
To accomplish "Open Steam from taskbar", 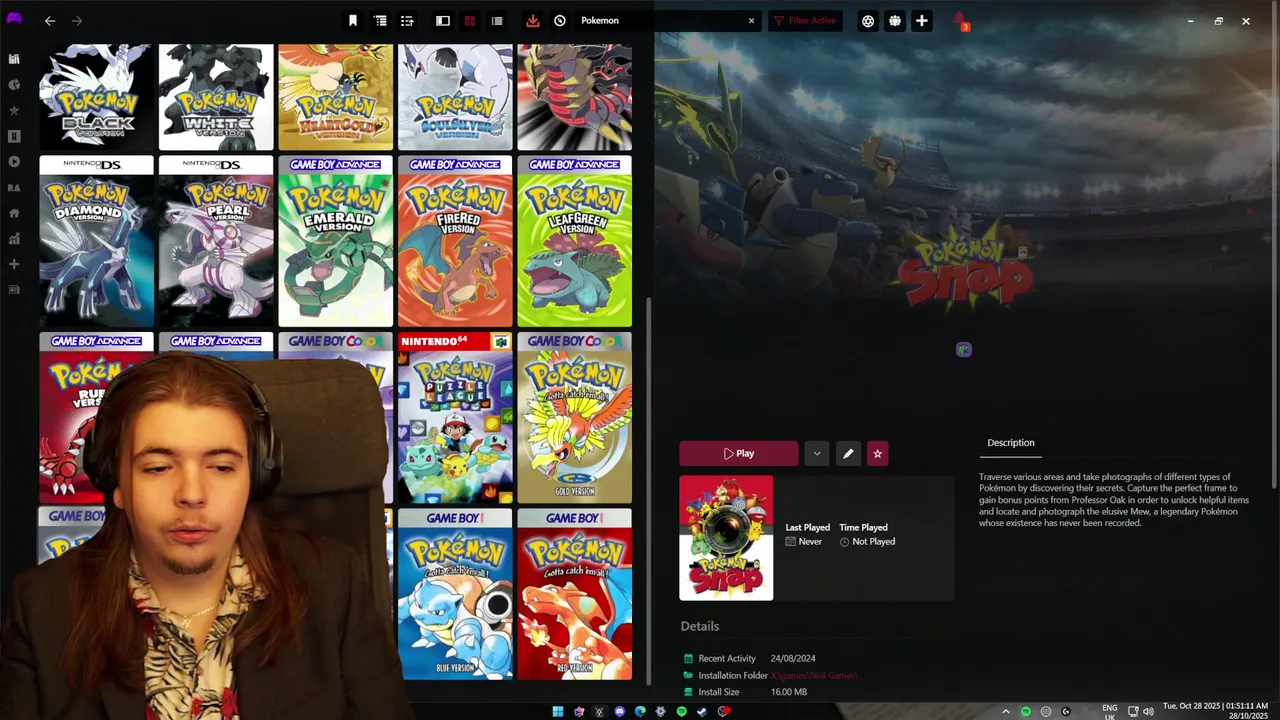I will click(x=702, y=712).
